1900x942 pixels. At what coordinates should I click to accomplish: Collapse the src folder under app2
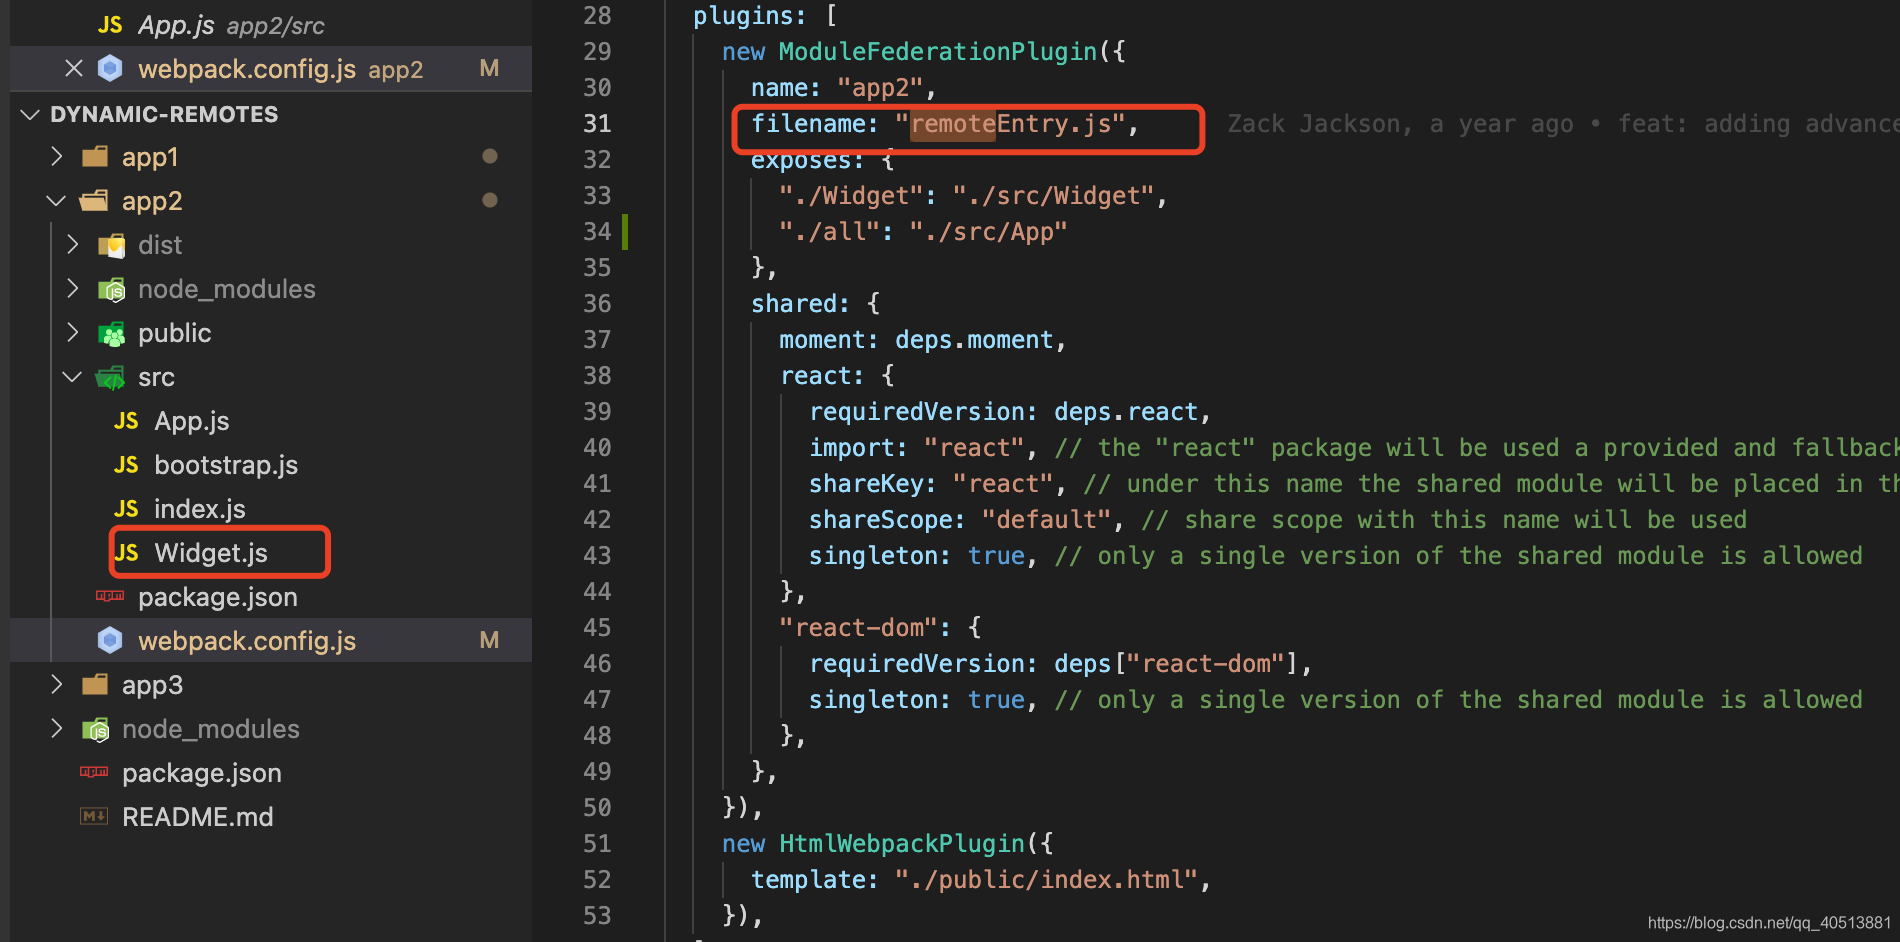coord(71,376)
